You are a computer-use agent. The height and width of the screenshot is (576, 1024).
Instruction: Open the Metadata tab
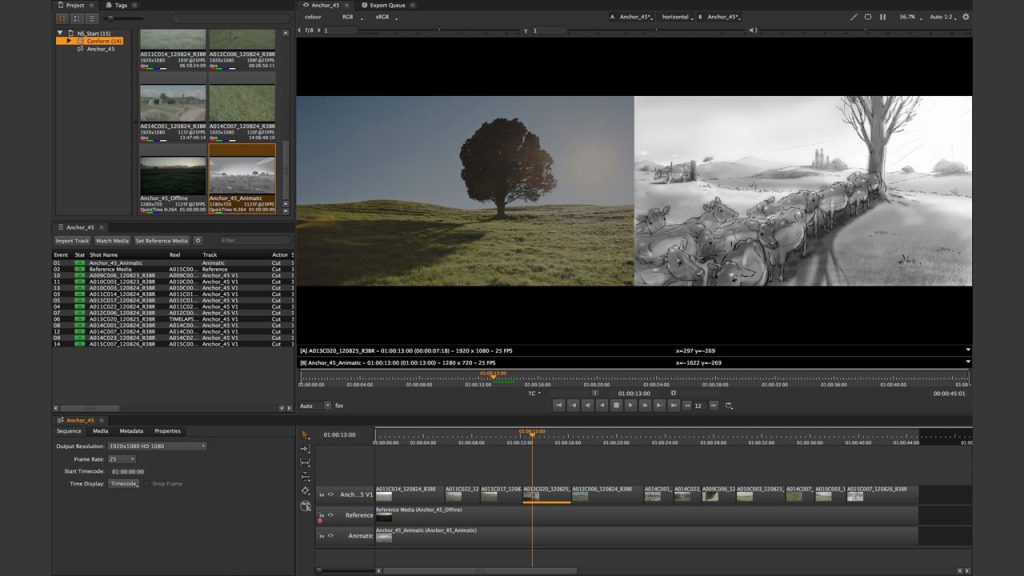tap(131, 431)
